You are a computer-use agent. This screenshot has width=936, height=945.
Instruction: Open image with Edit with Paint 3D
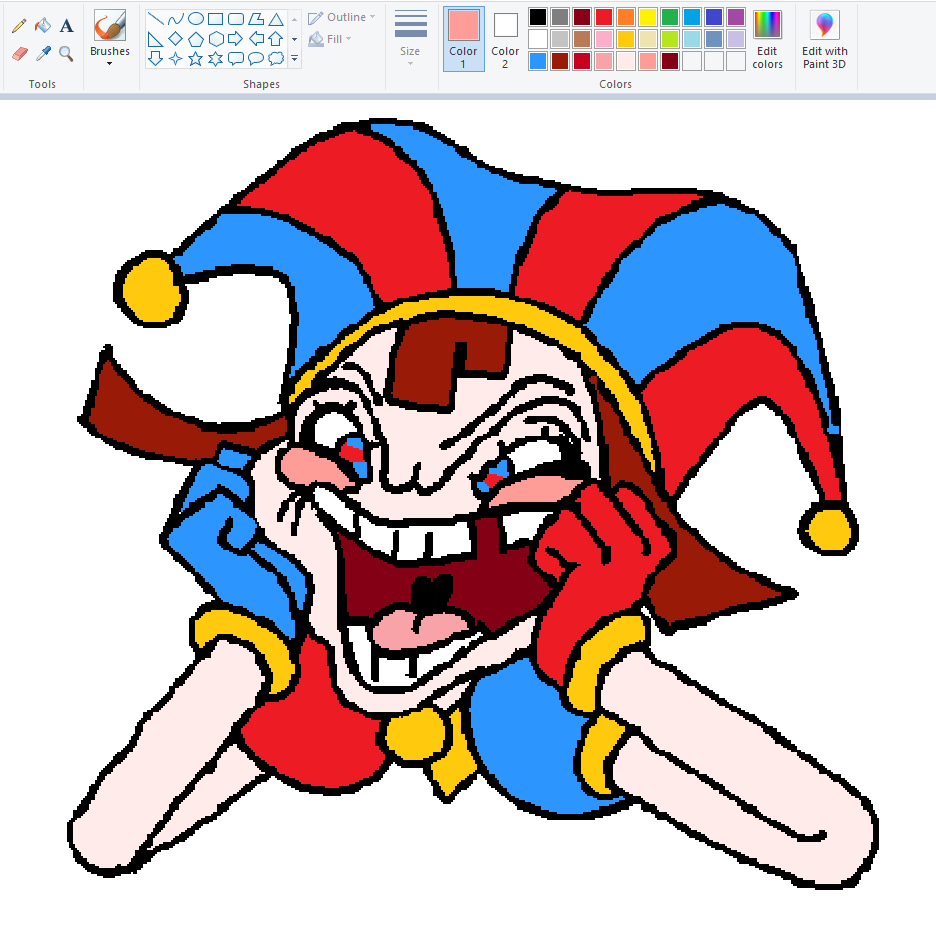click(824, 39)
